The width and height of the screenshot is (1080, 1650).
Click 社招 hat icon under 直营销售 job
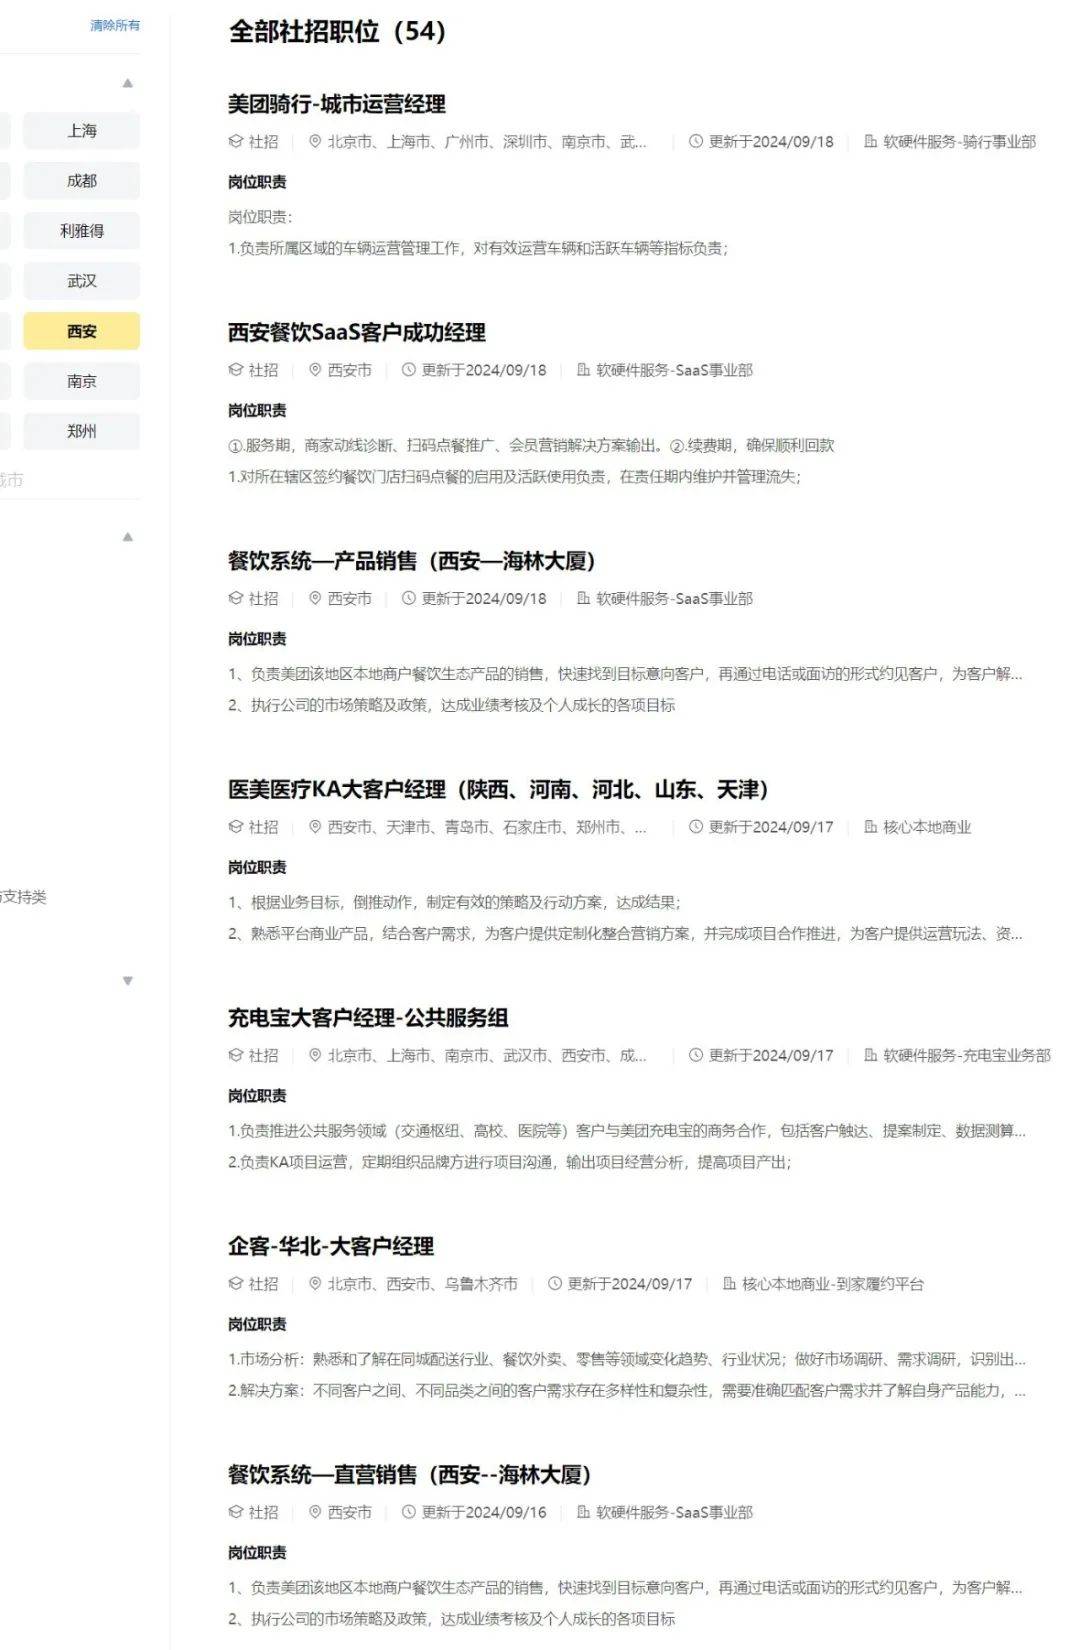(x=236, y=1513)
